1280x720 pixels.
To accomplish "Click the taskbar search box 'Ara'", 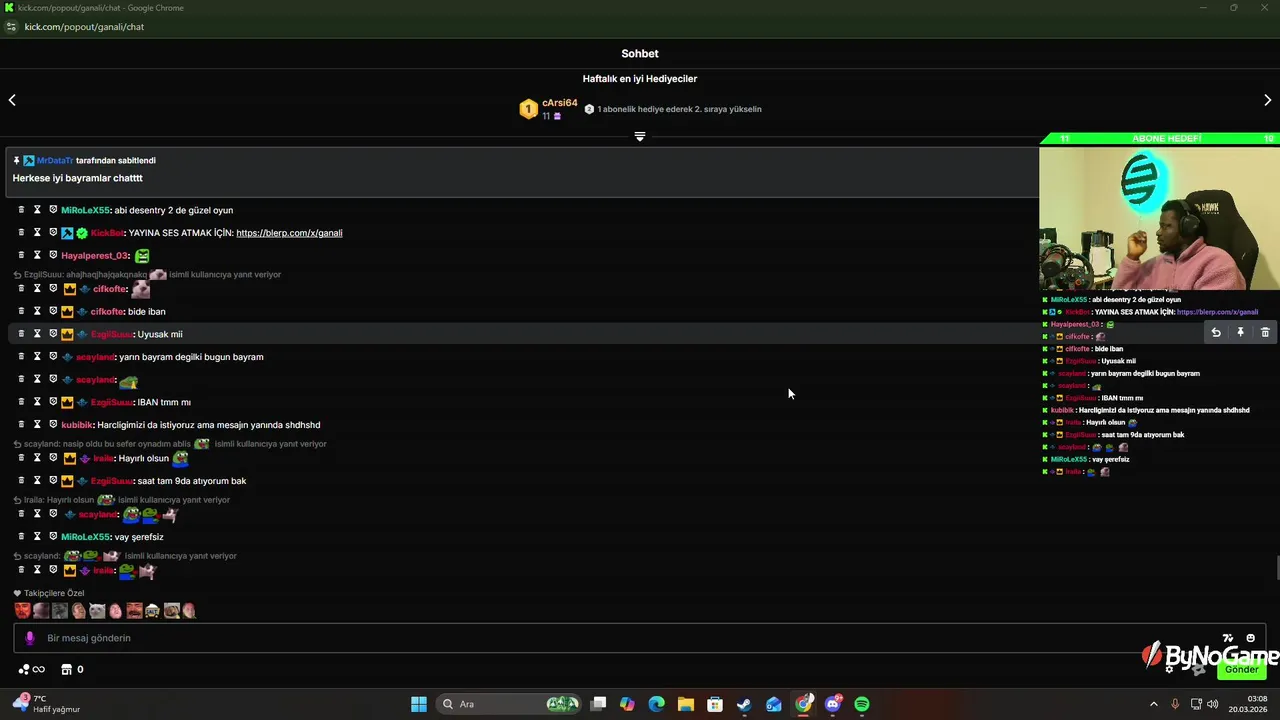I will click(510, 704).
